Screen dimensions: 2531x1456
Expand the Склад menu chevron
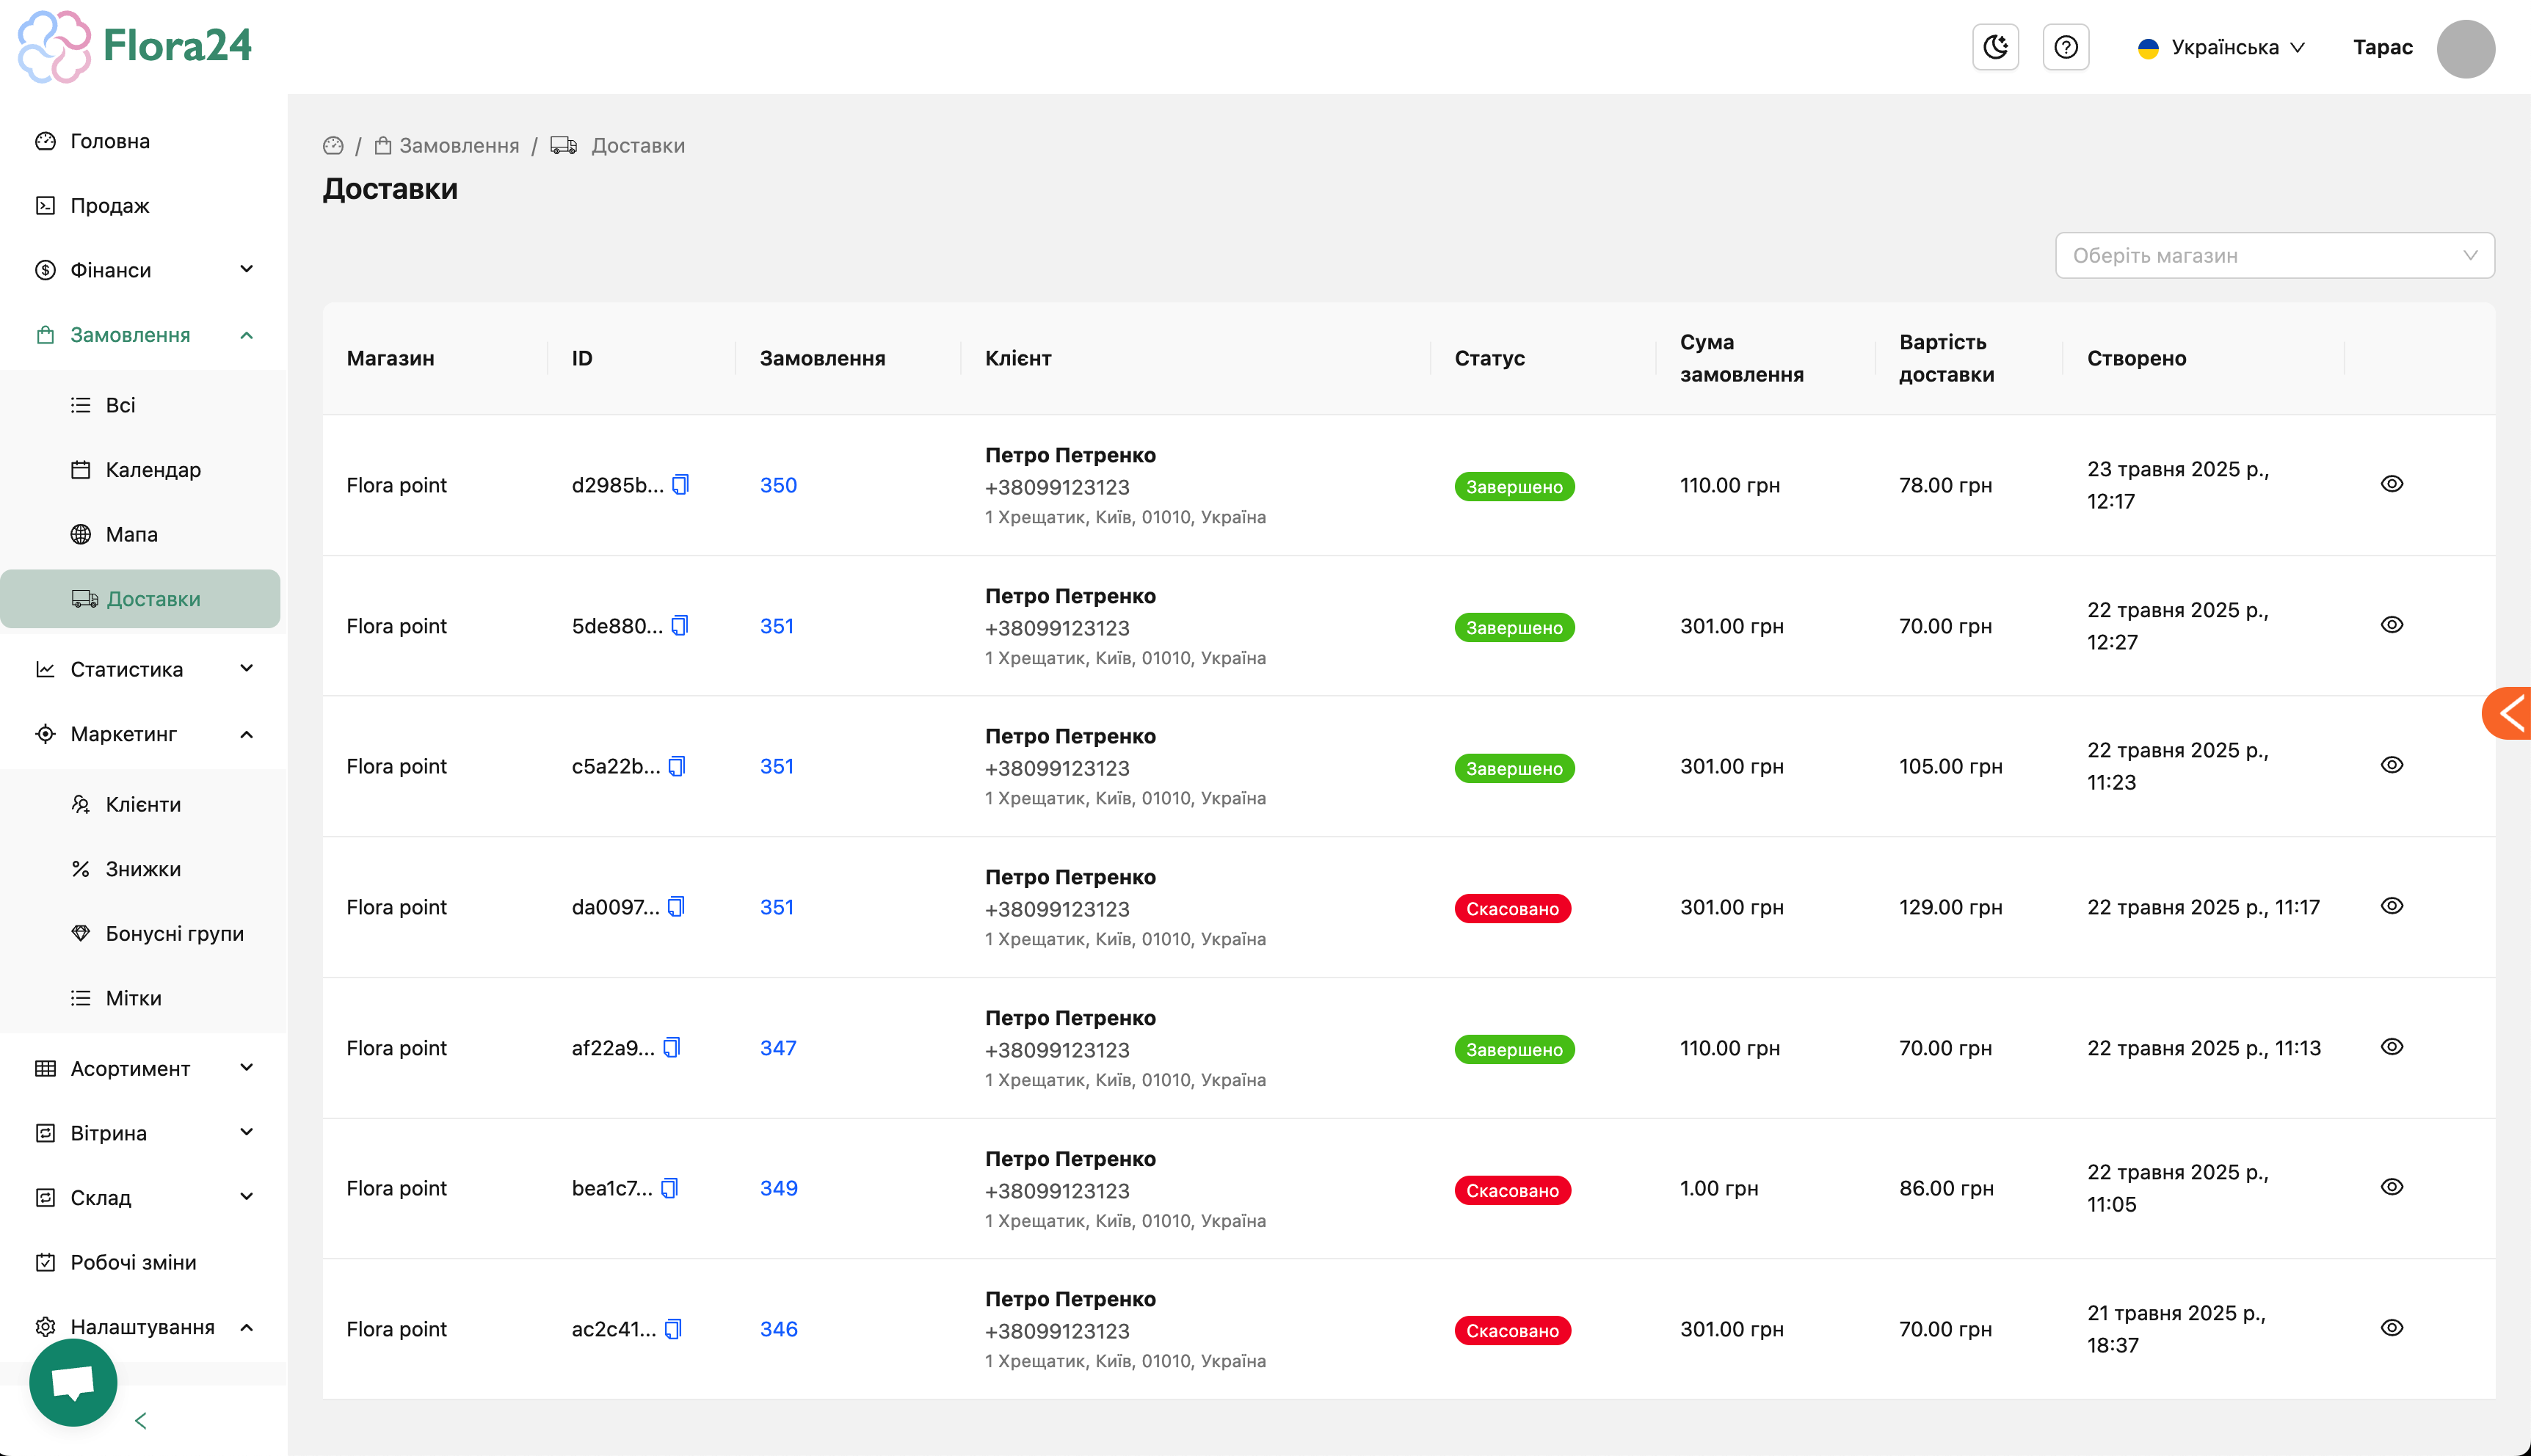pyautogui.click(x=247, y=1197)
